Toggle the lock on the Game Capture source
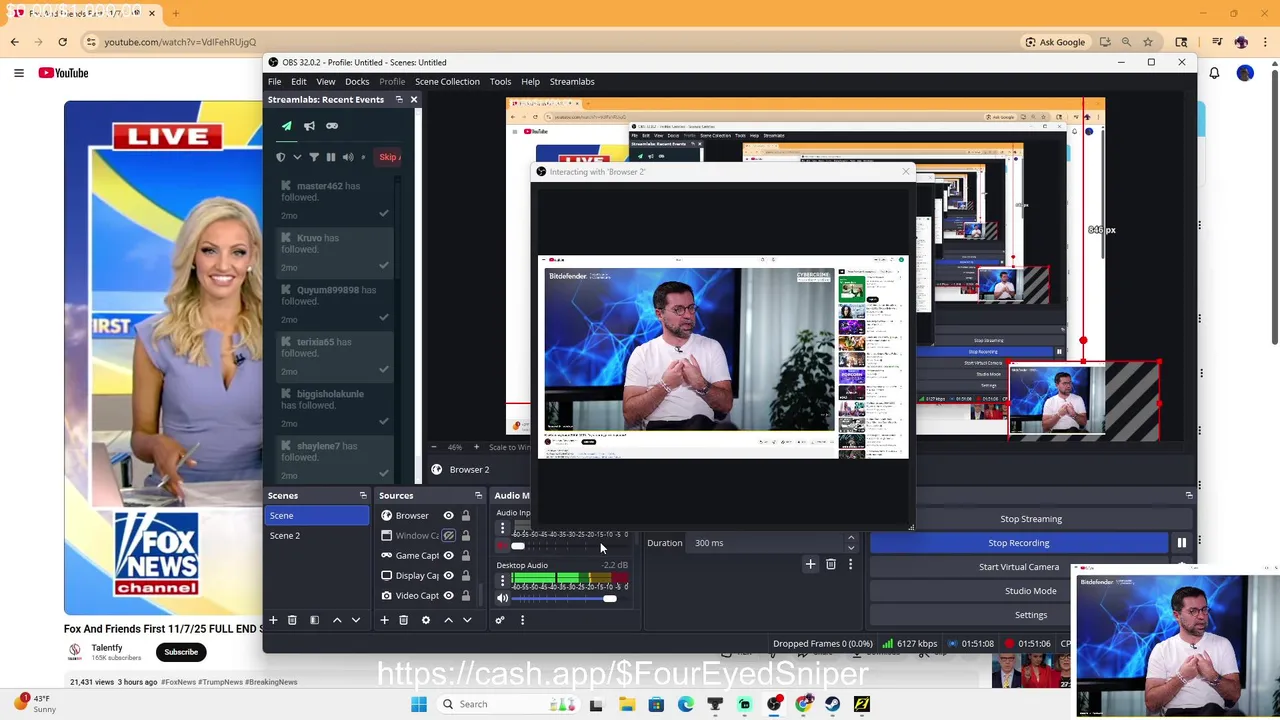 [465, 556]
